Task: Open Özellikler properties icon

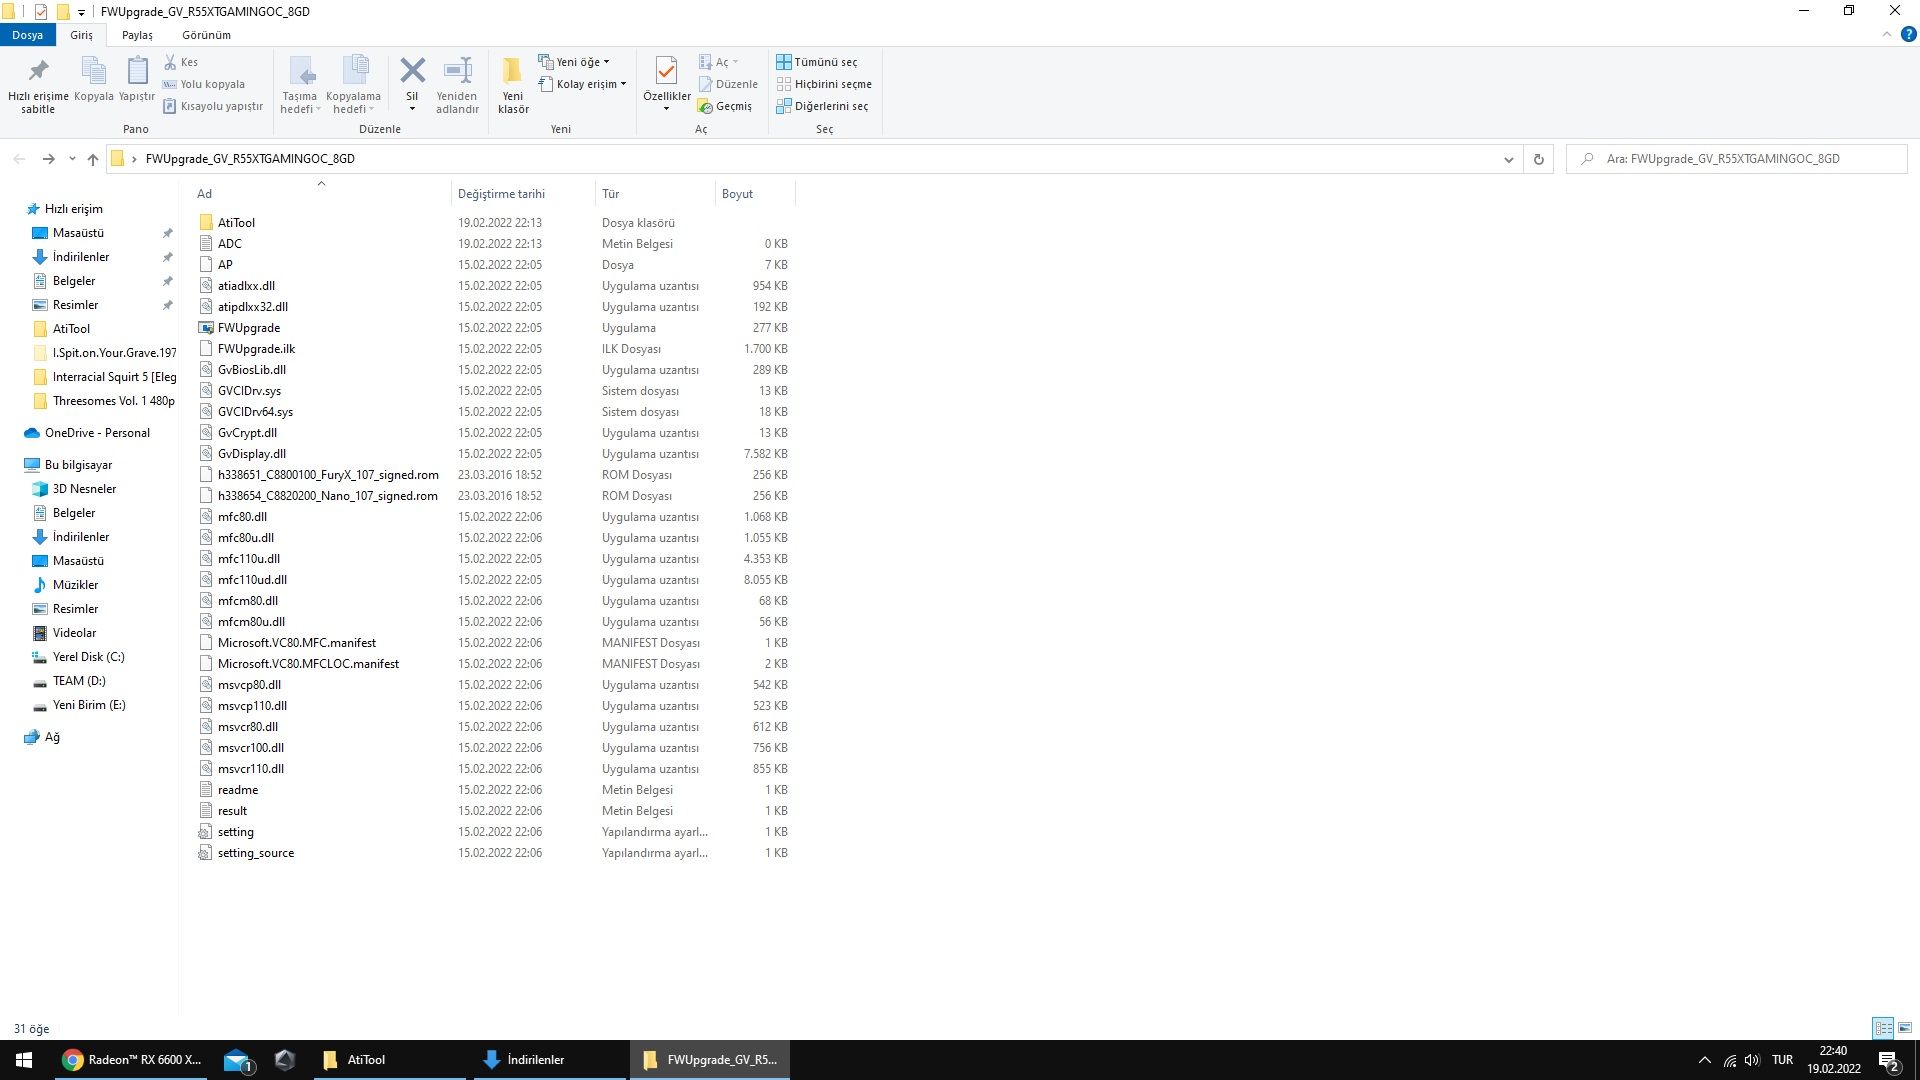Action: 666,72
